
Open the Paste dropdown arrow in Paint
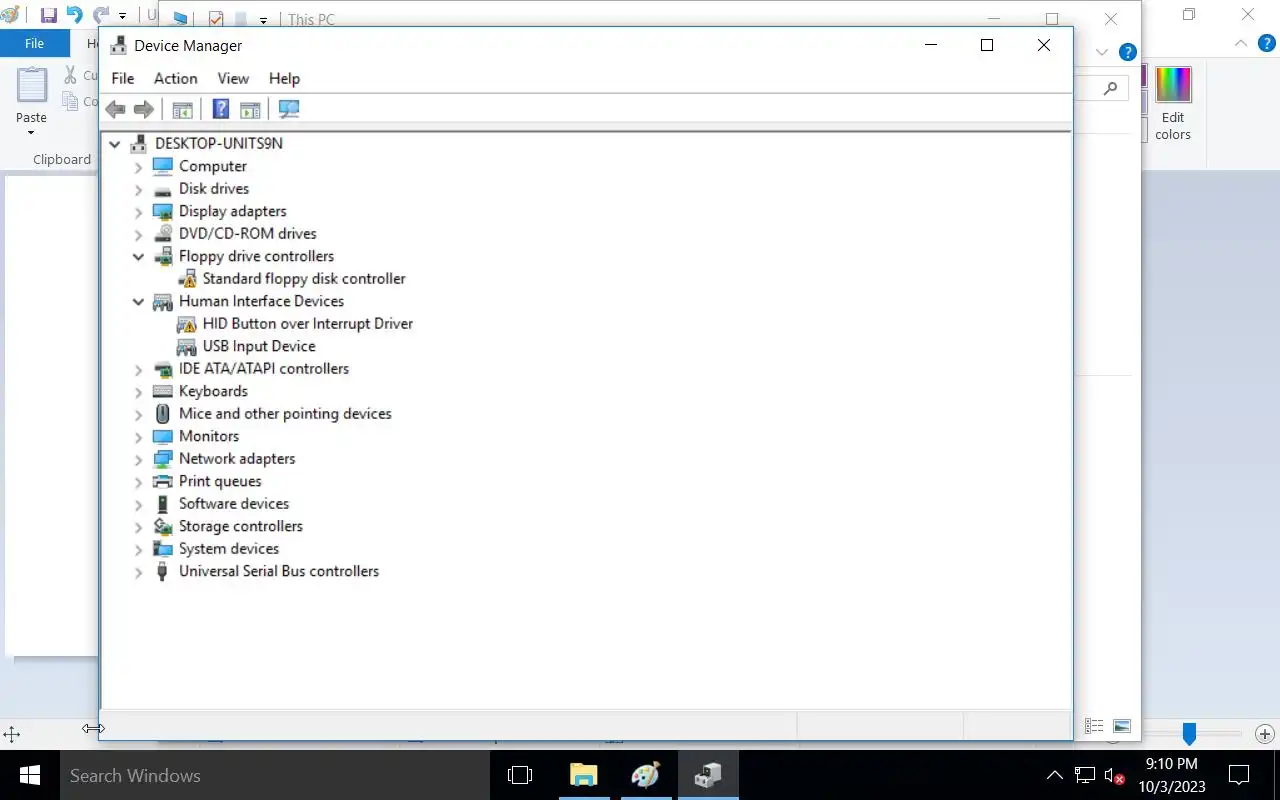click(x=31, y=133)
